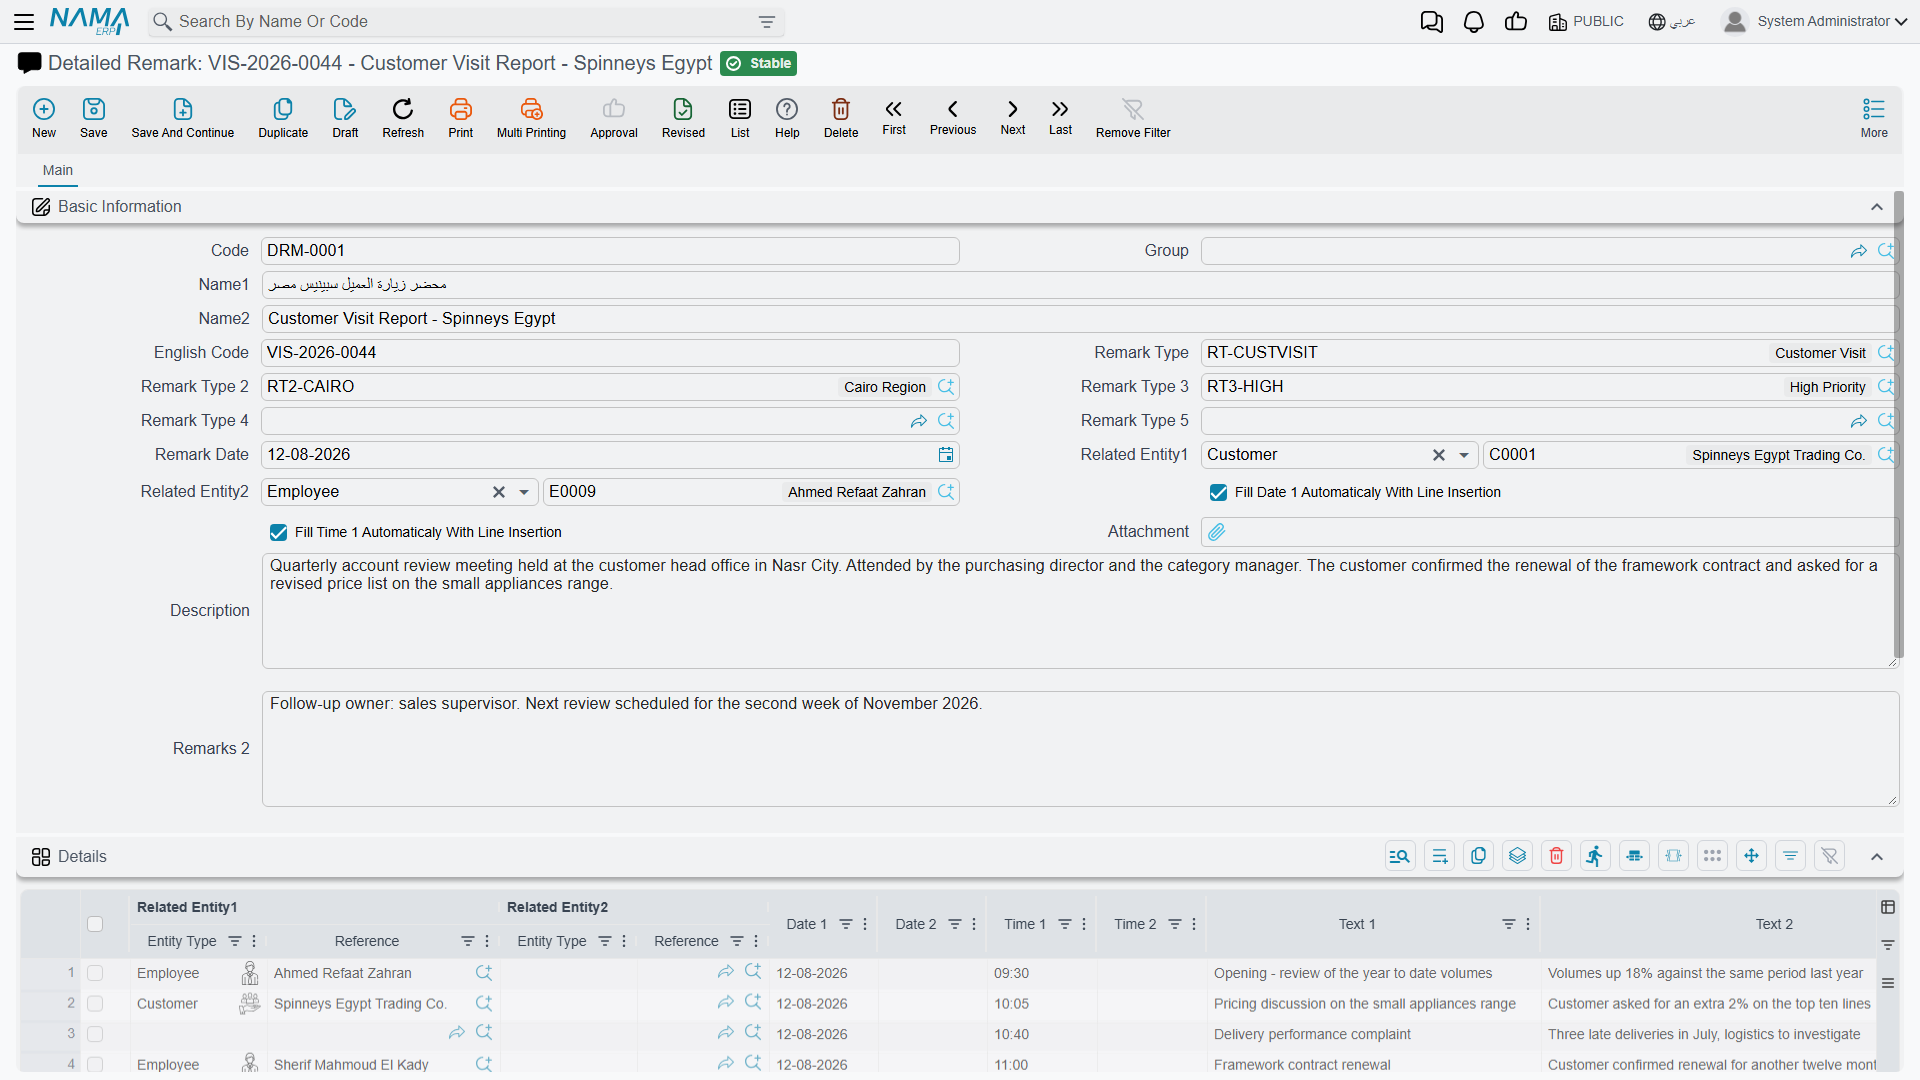
Task: Clear the Related Entity1 Customer selection
Action: [1439, 455]
